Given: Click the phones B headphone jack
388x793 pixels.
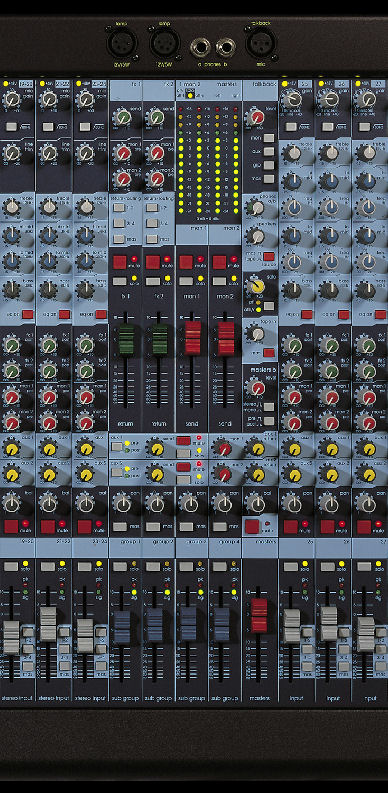Looking at the screenshot, I should point(225,49).
